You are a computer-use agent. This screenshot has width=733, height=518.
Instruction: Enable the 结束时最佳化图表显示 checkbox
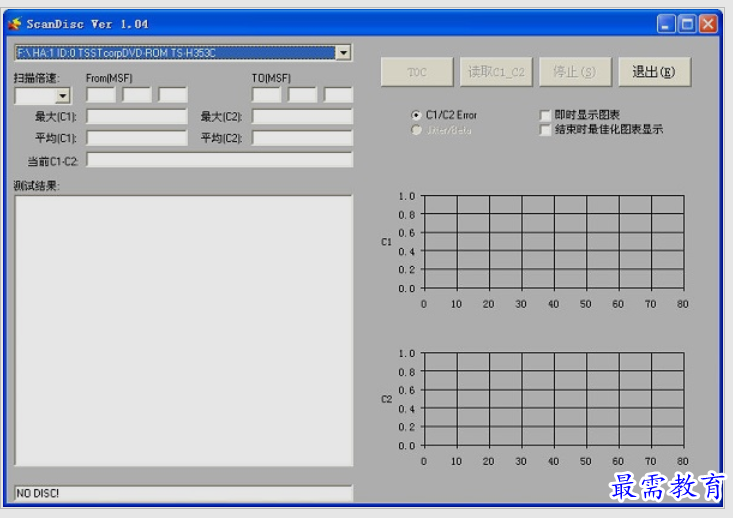pyautogui.click(x=545, y=130)
